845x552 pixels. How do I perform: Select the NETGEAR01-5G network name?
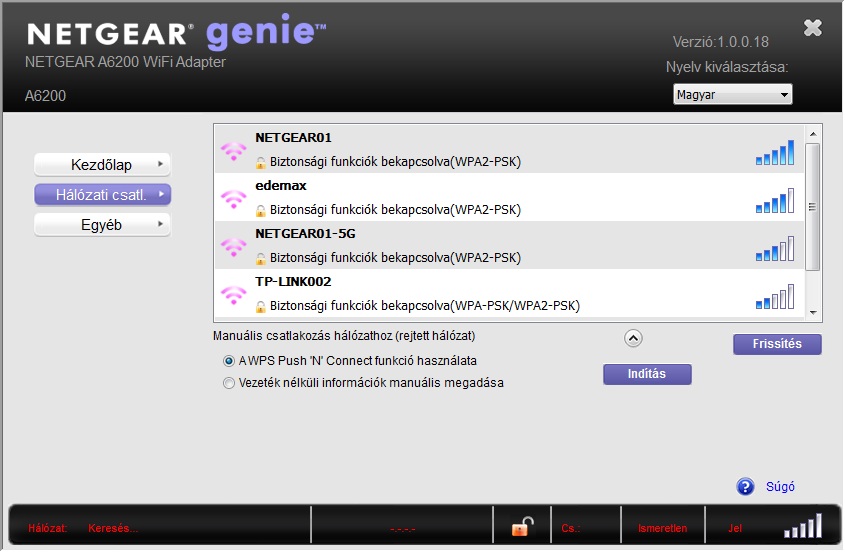[x=305, y=234]
